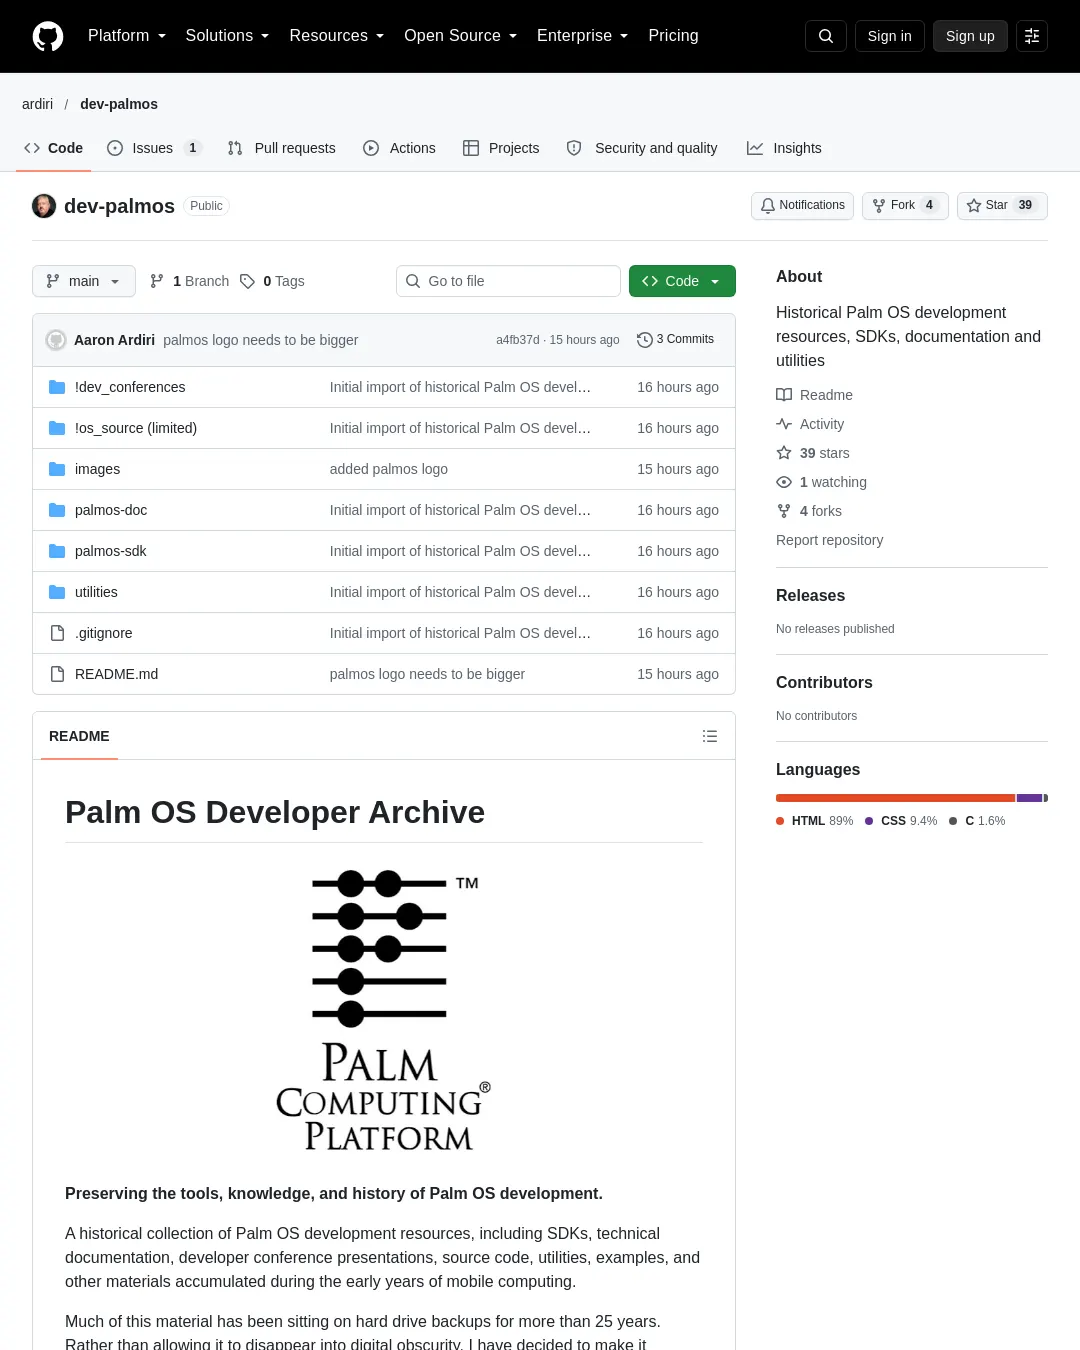Open the search magnifier icon
The image size is (1080, 1350).
coord(826,36)
